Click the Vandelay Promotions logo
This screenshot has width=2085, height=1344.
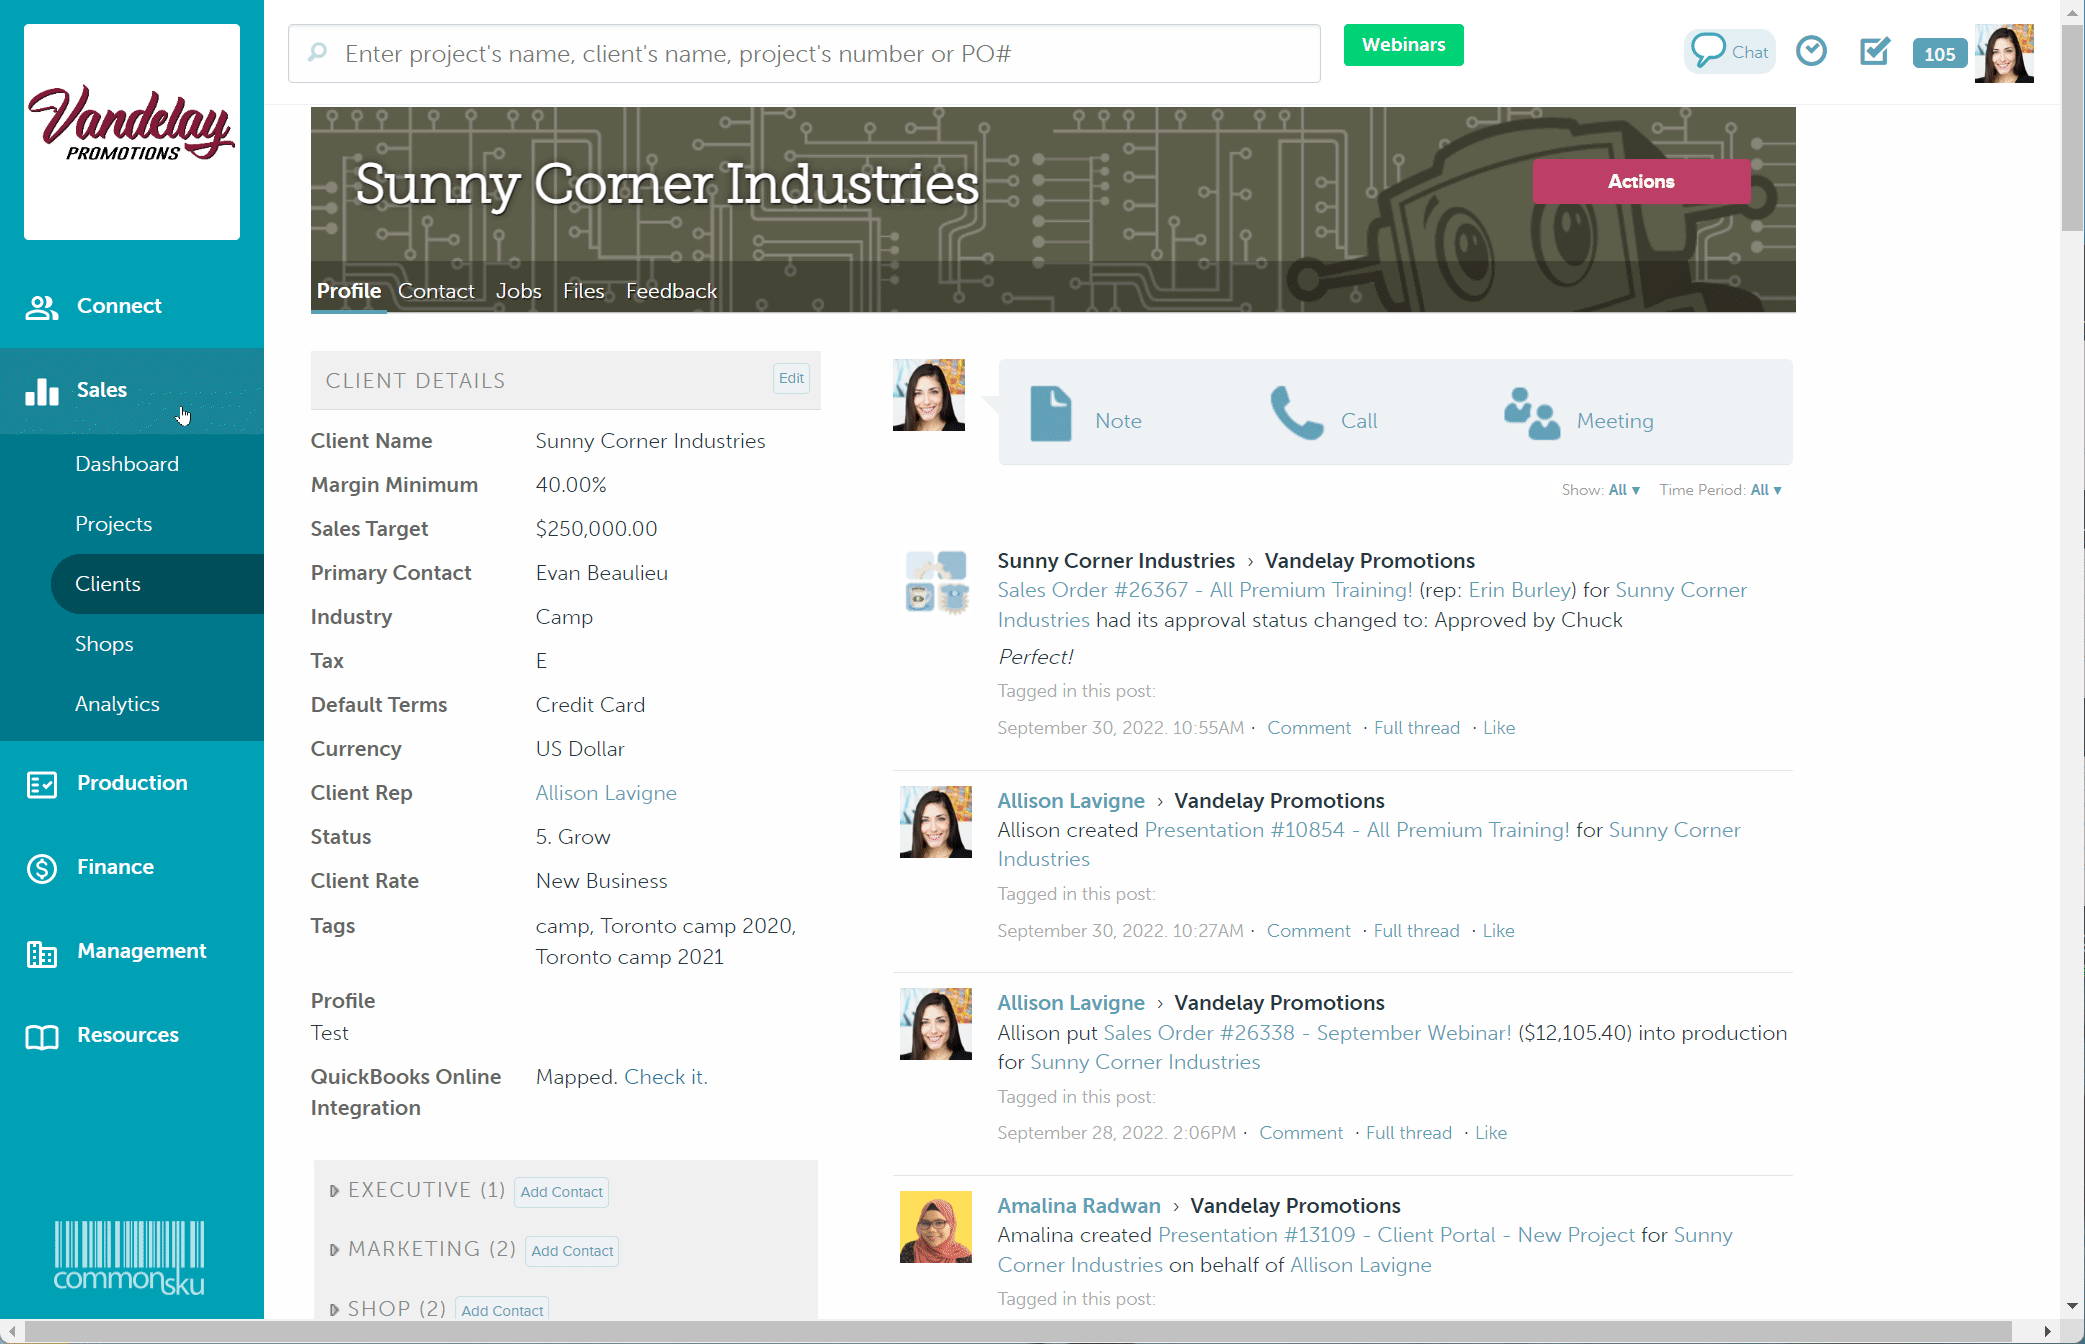[131, 131]
